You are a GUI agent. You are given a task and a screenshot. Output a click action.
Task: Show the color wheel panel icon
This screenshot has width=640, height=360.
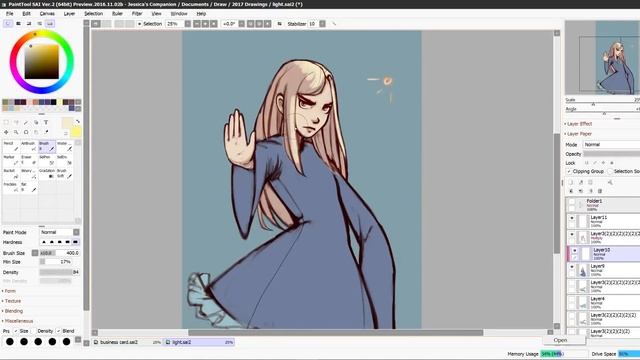coord(8,24)
